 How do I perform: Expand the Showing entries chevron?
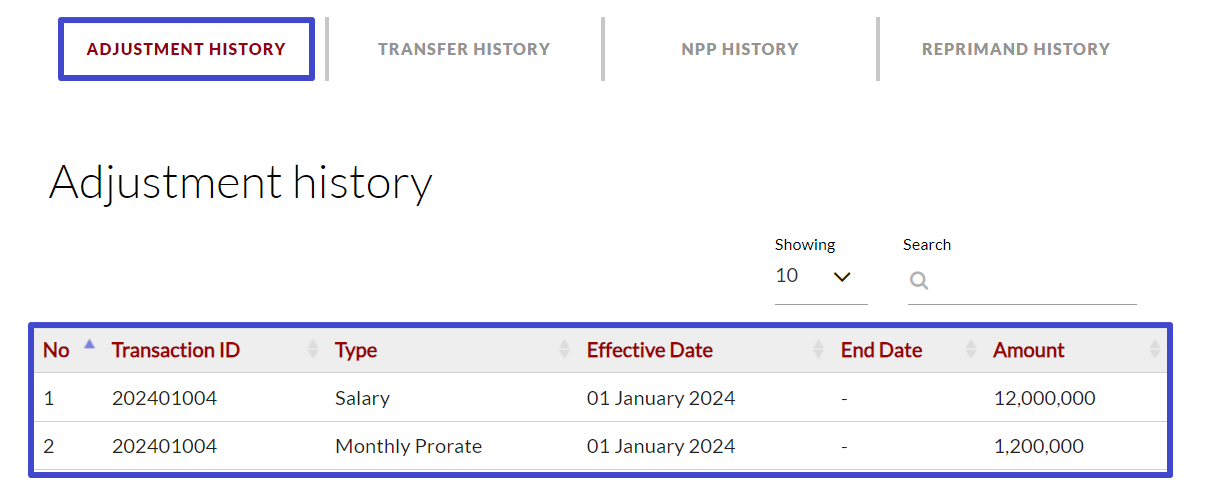842,277
